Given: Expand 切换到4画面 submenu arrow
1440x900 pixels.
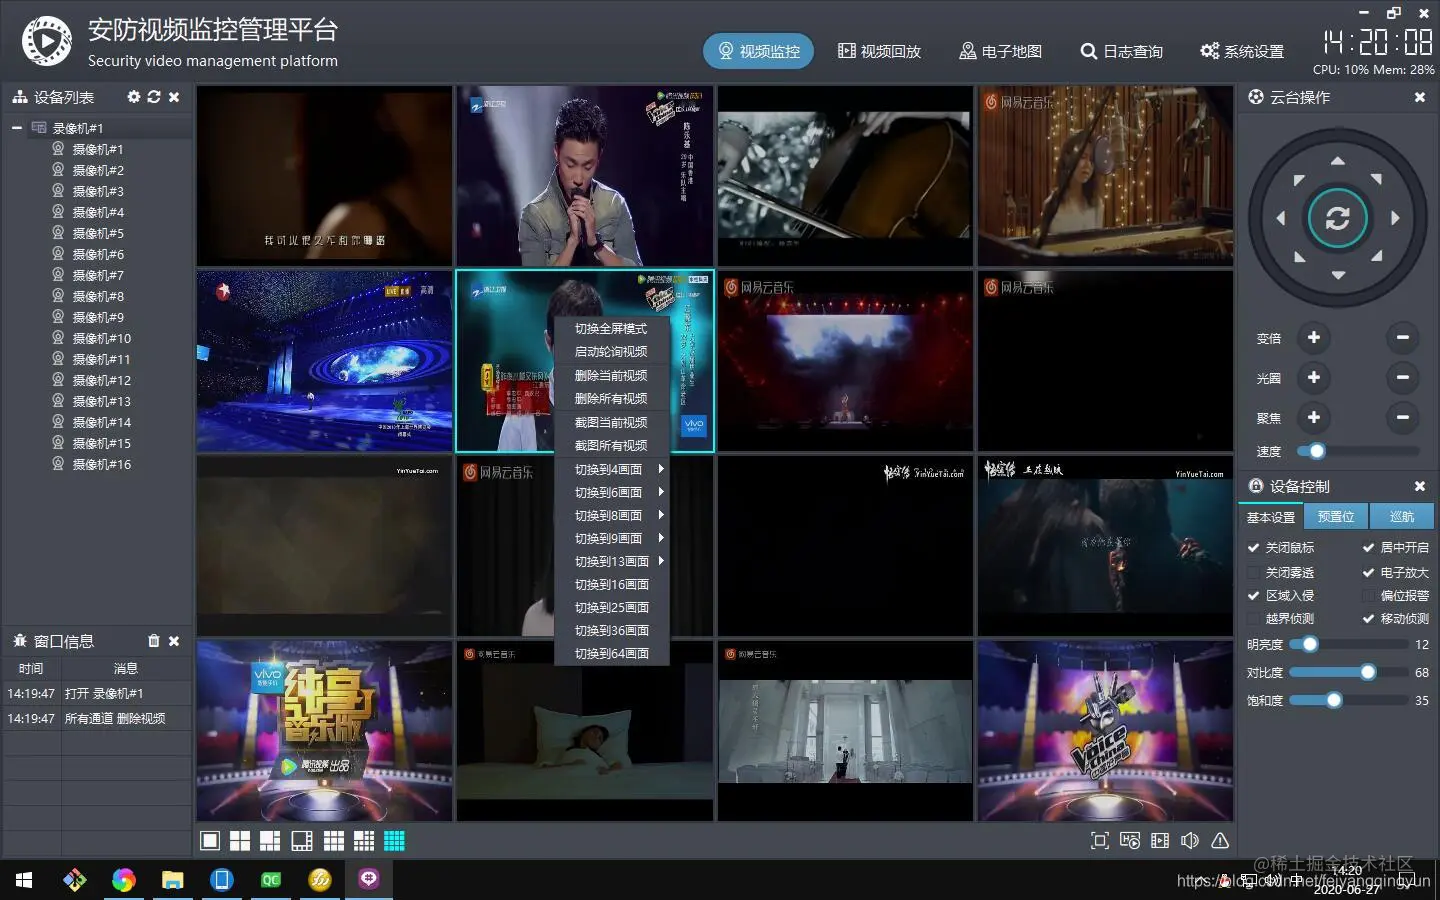Looking at the screenshot, I should [661, 469].
